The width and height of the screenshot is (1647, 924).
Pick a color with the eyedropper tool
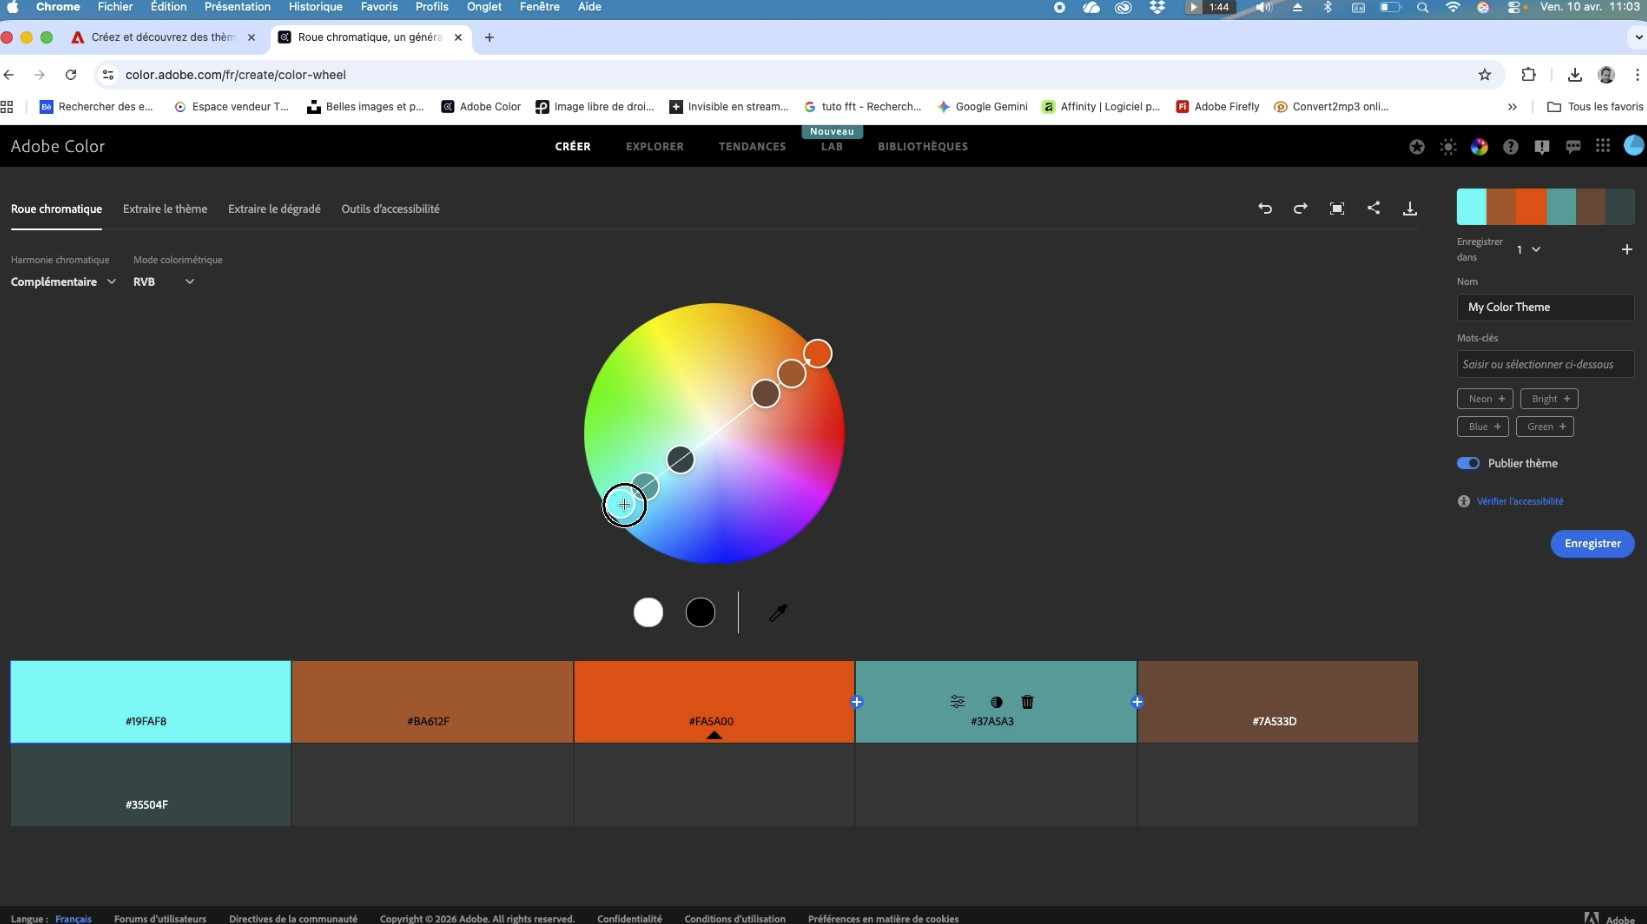777,612
